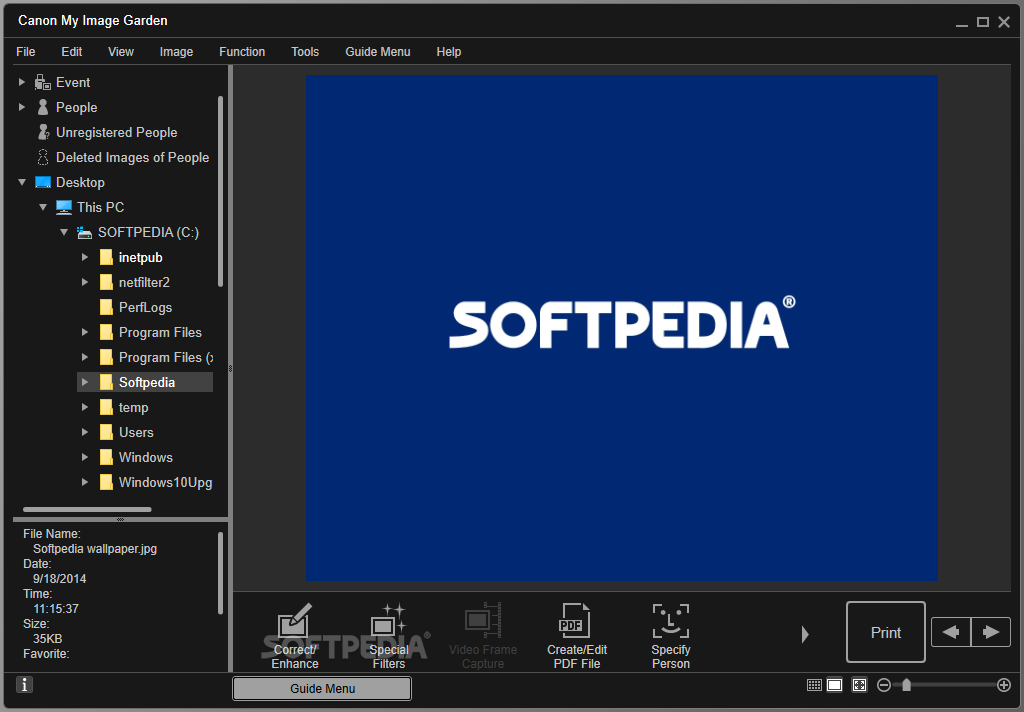
Task: Open the Image menu
Action: [x=176, y=52]
